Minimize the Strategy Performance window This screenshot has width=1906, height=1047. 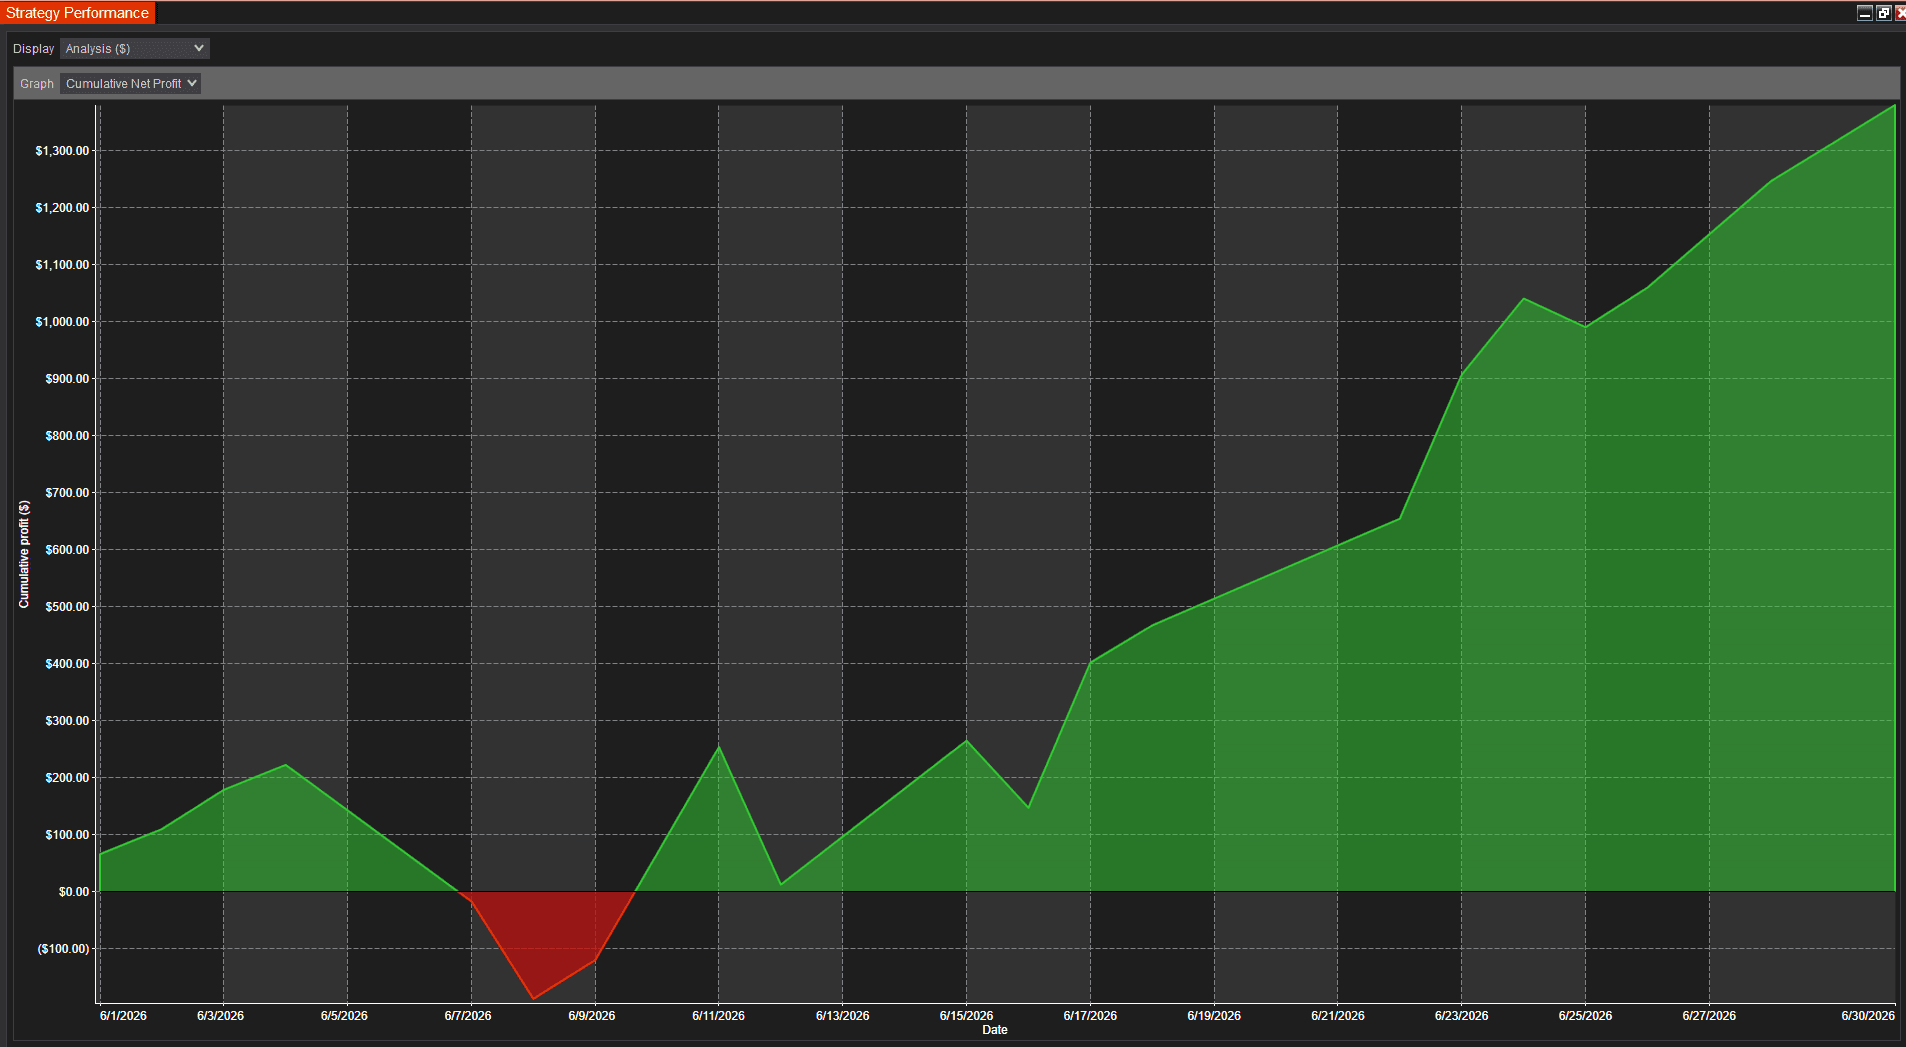(x=1865, y=13)
